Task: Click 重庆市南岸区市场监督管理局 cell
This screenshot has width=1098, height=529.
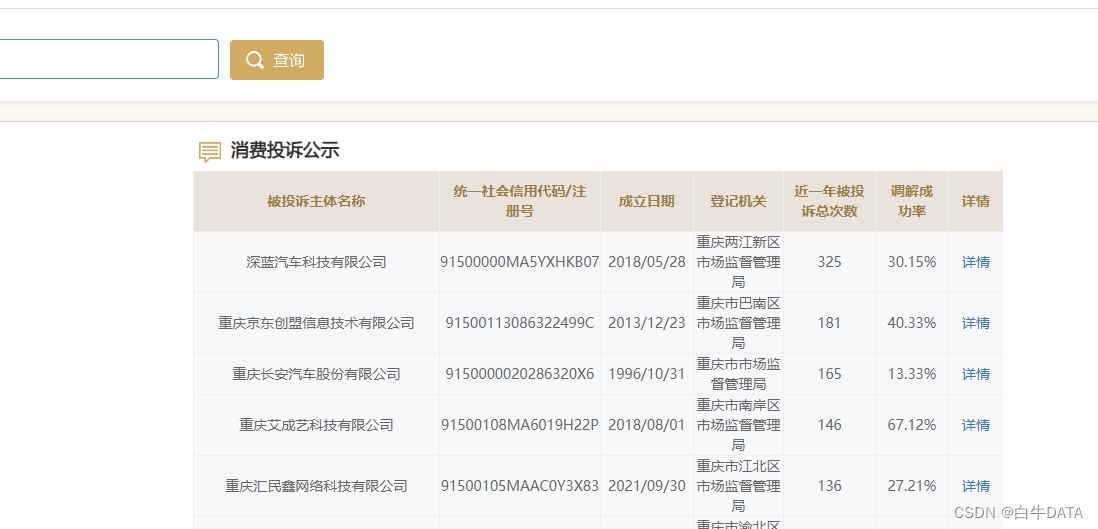Action: click(x=739, y=425)
